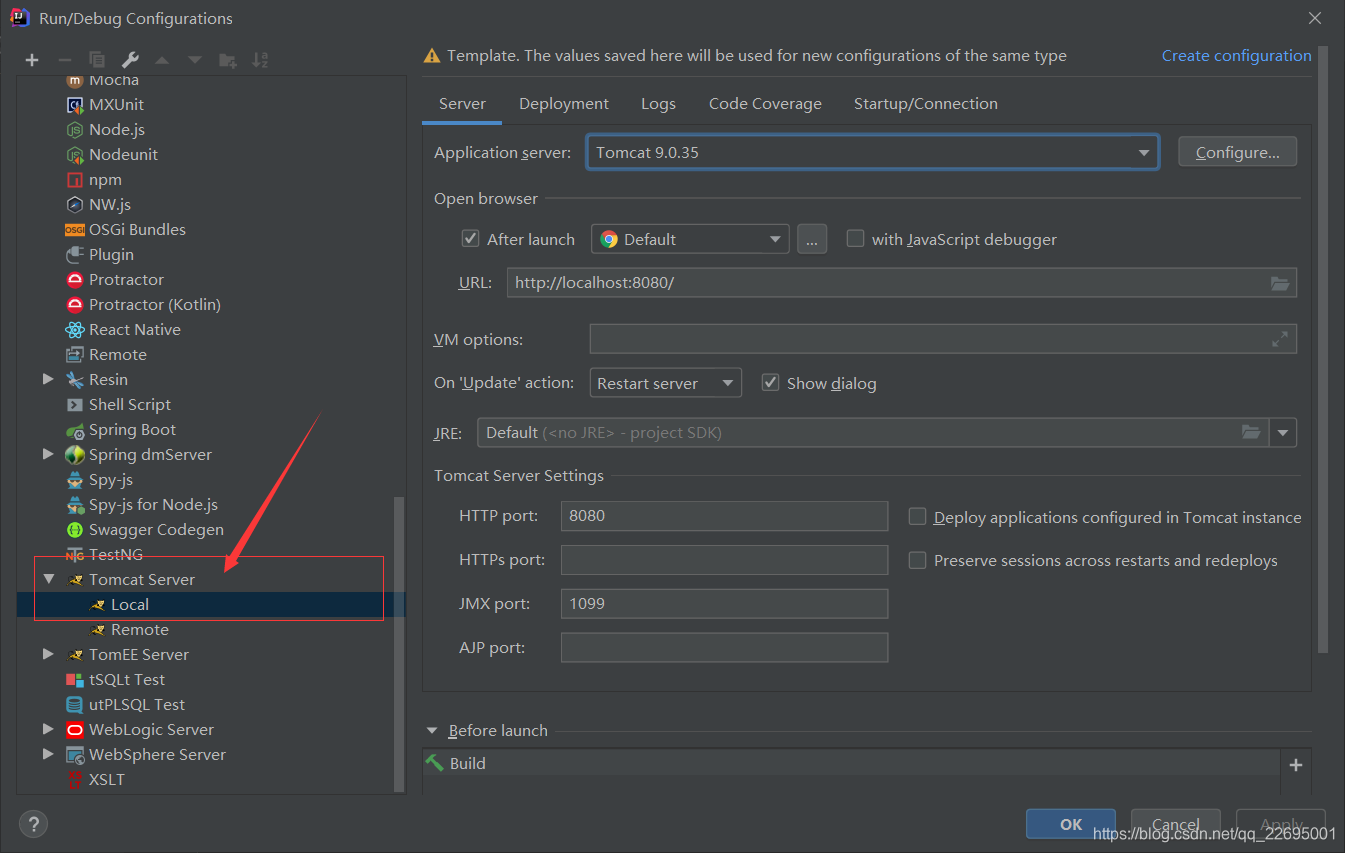This screenshot has width=1345, height=853.
Task: Click the help question mark icon
Action: (x=33, y=825)
